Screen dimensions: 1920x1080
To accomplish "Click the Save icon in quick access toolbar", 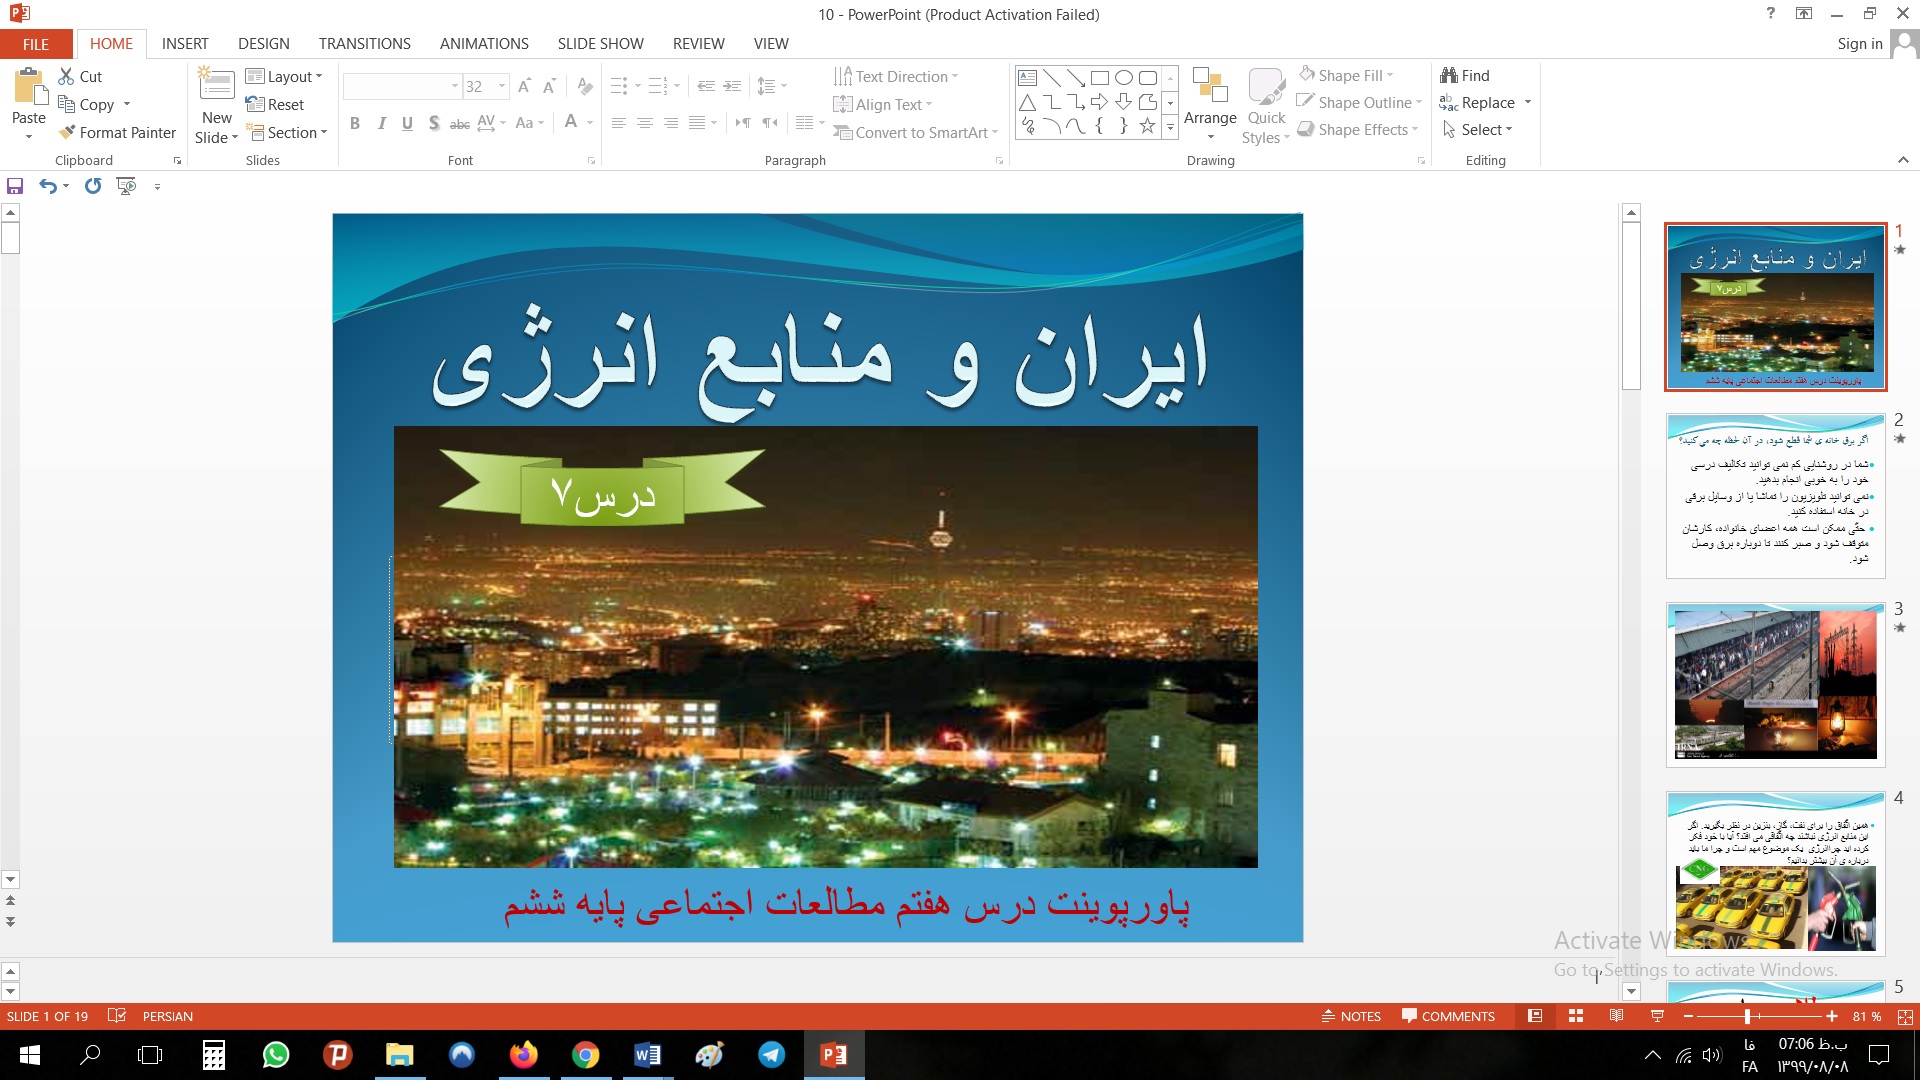I will [x=15, y=186].
